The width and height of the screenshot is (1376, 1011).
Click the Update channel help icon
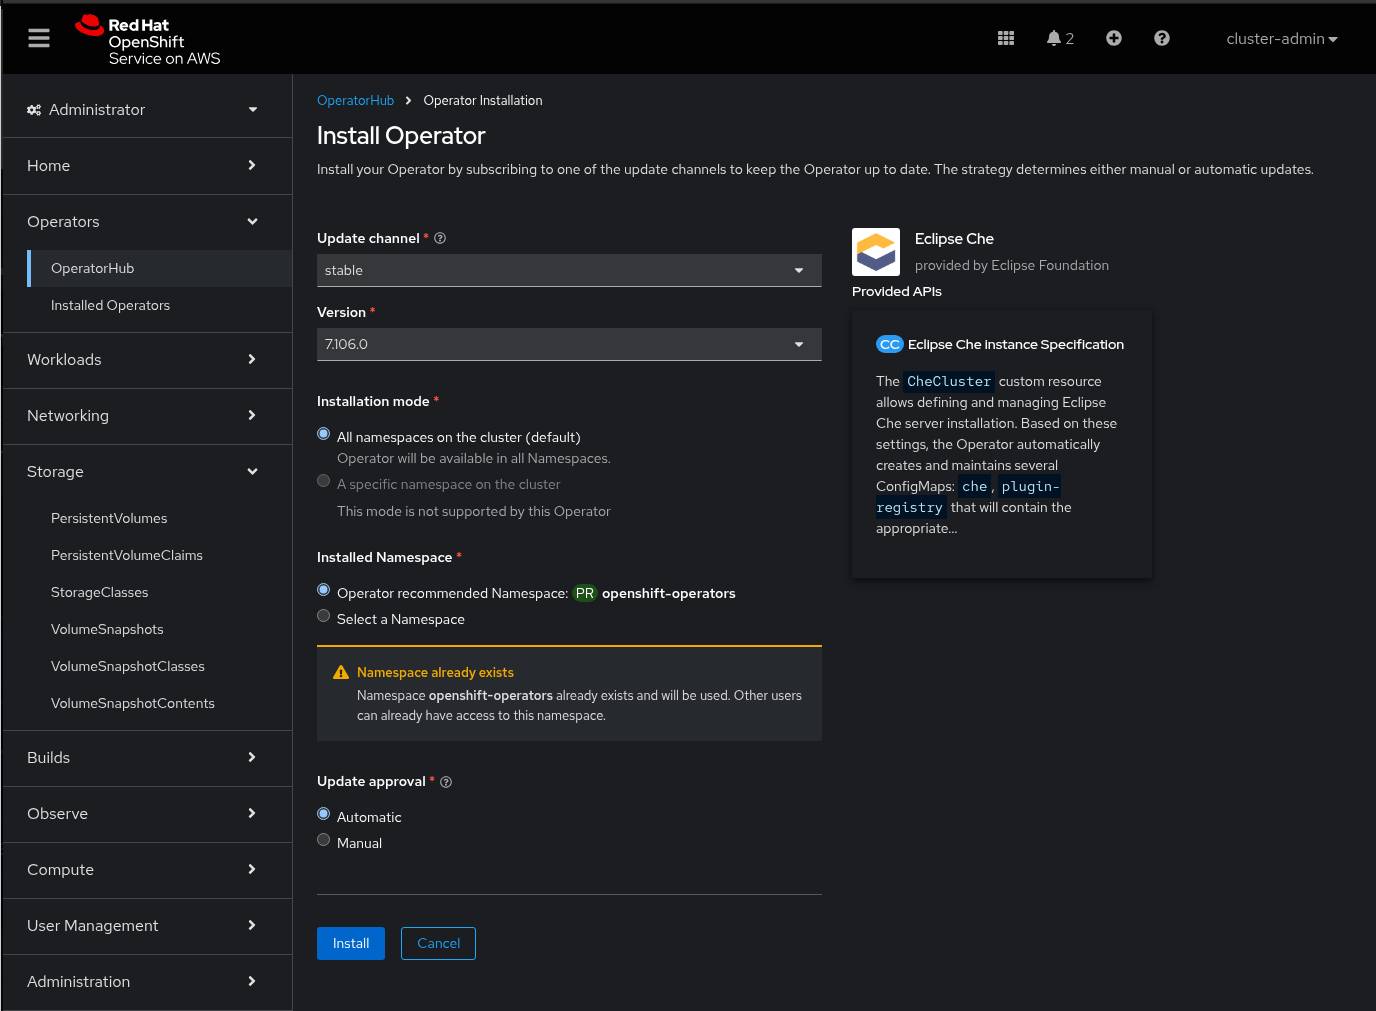[440, 238]
